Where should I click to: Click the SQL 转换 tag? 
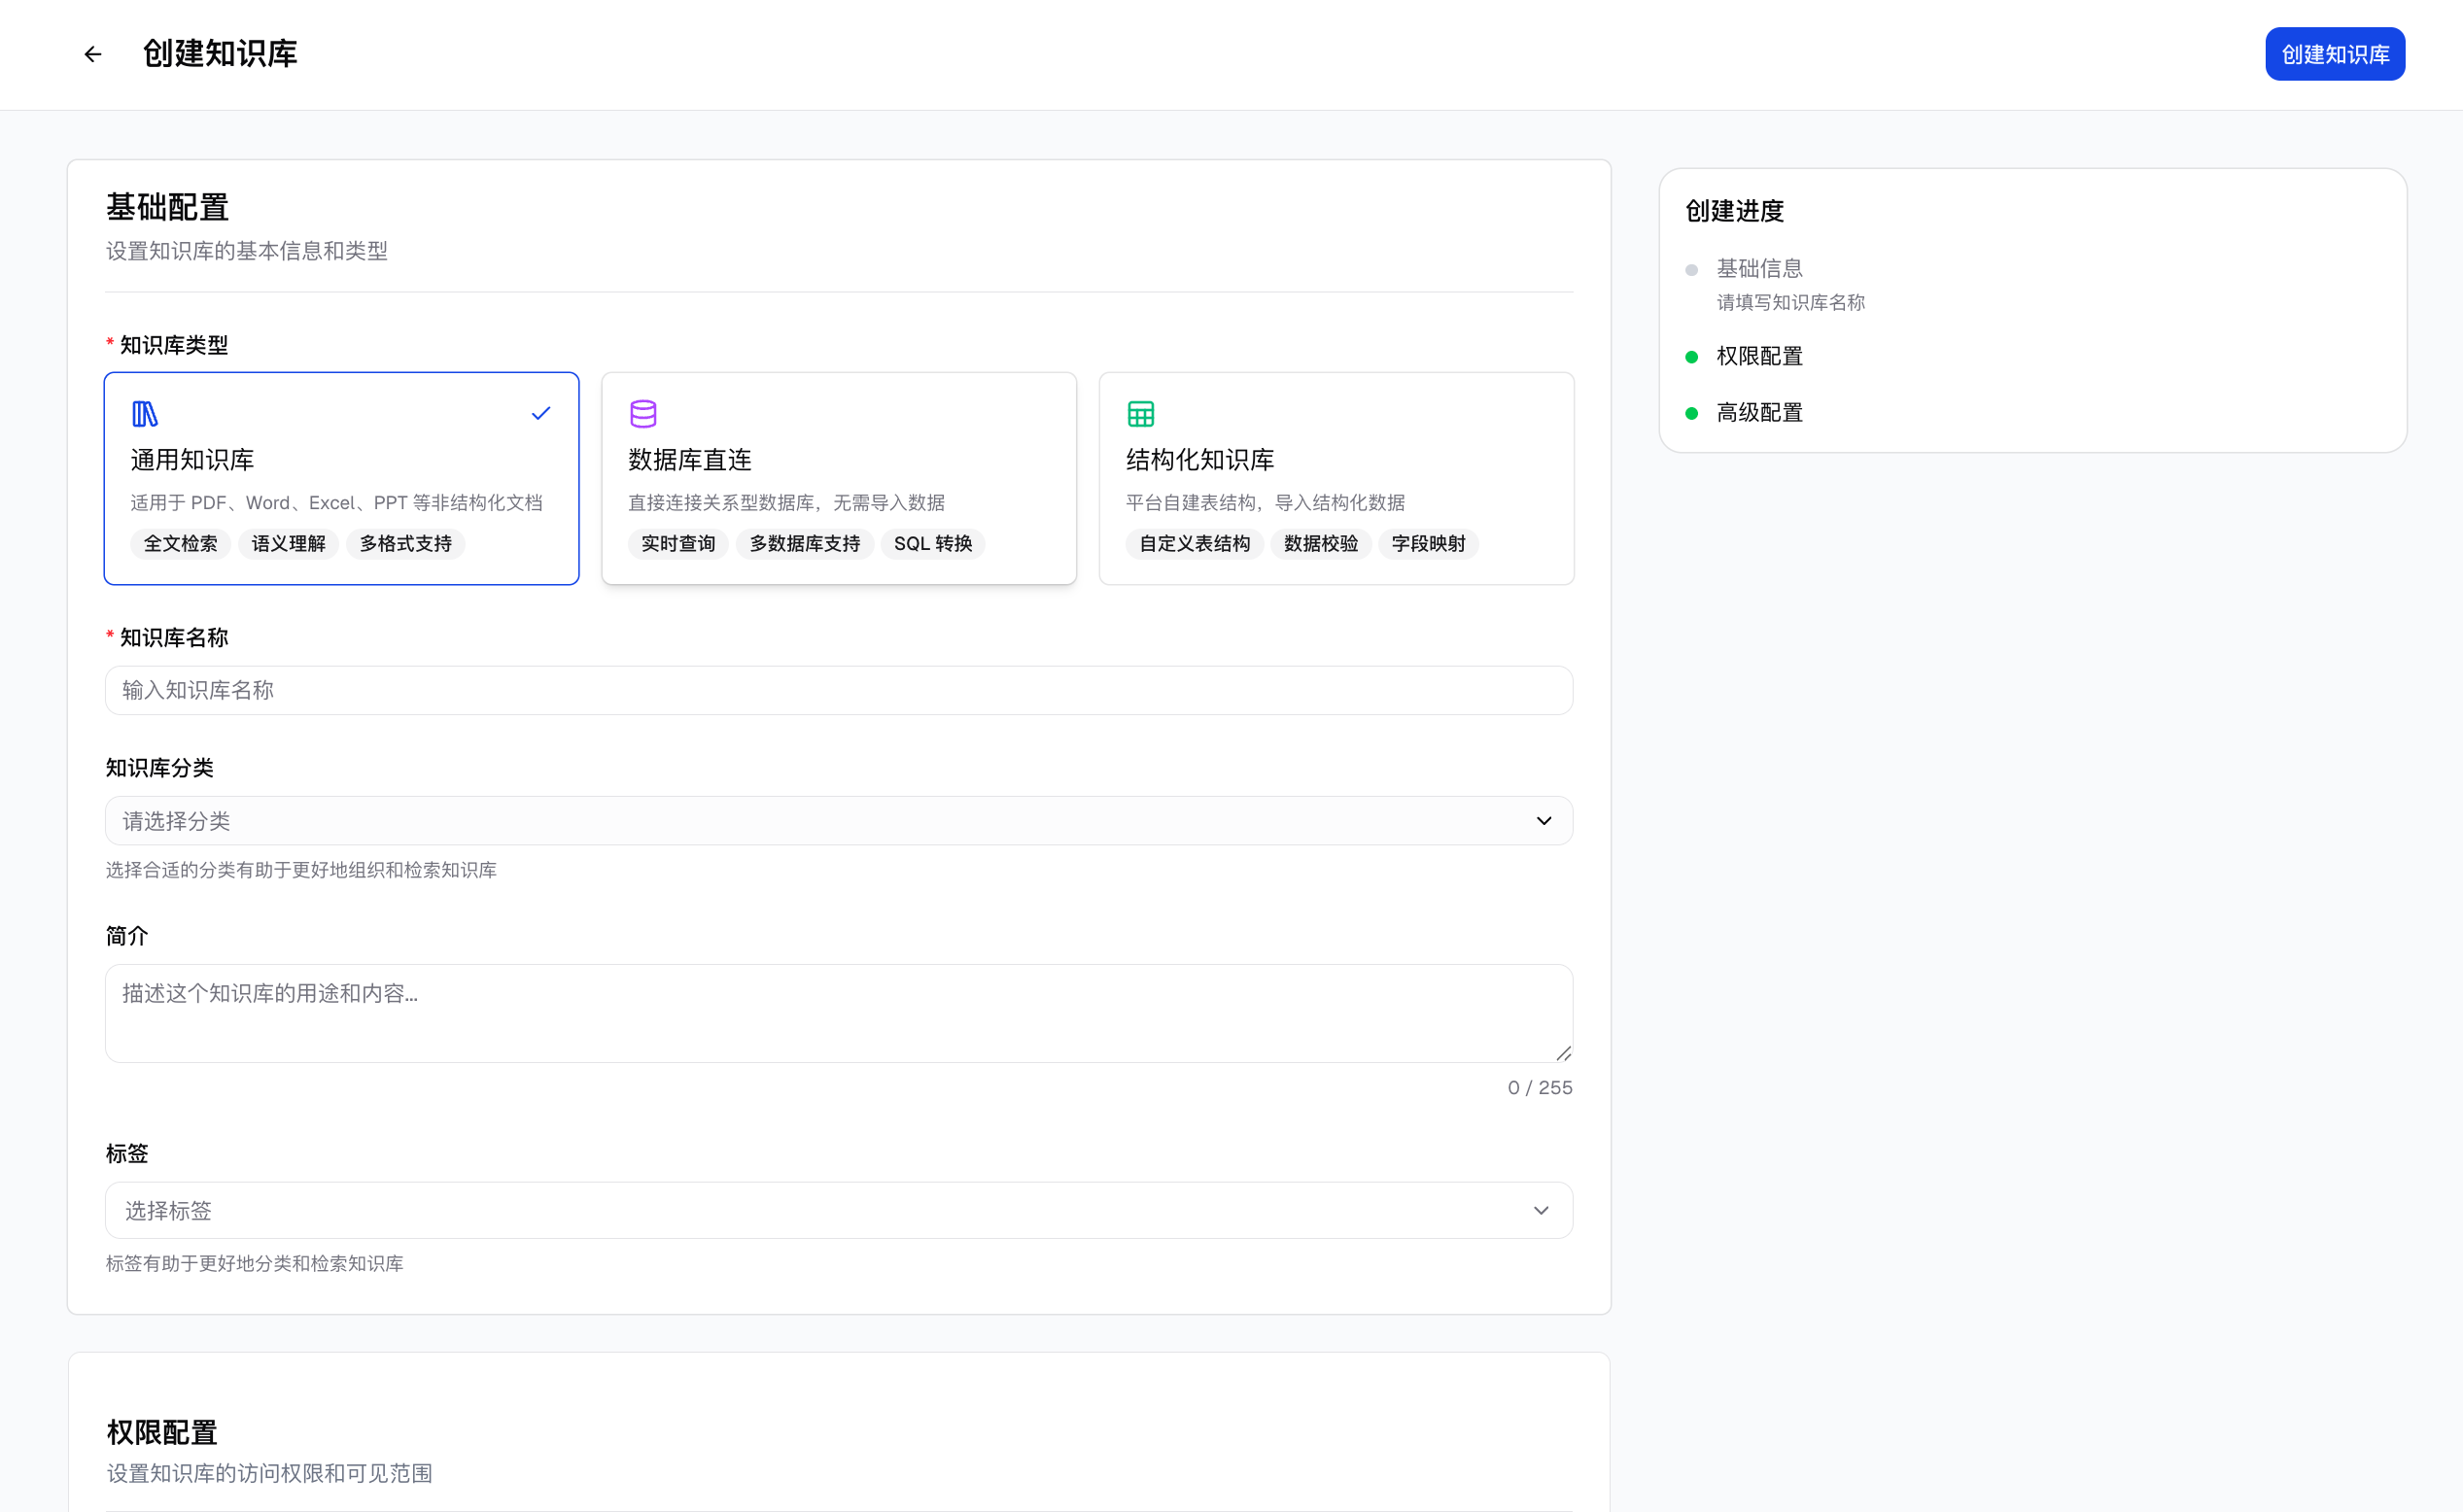pos(933,543)
